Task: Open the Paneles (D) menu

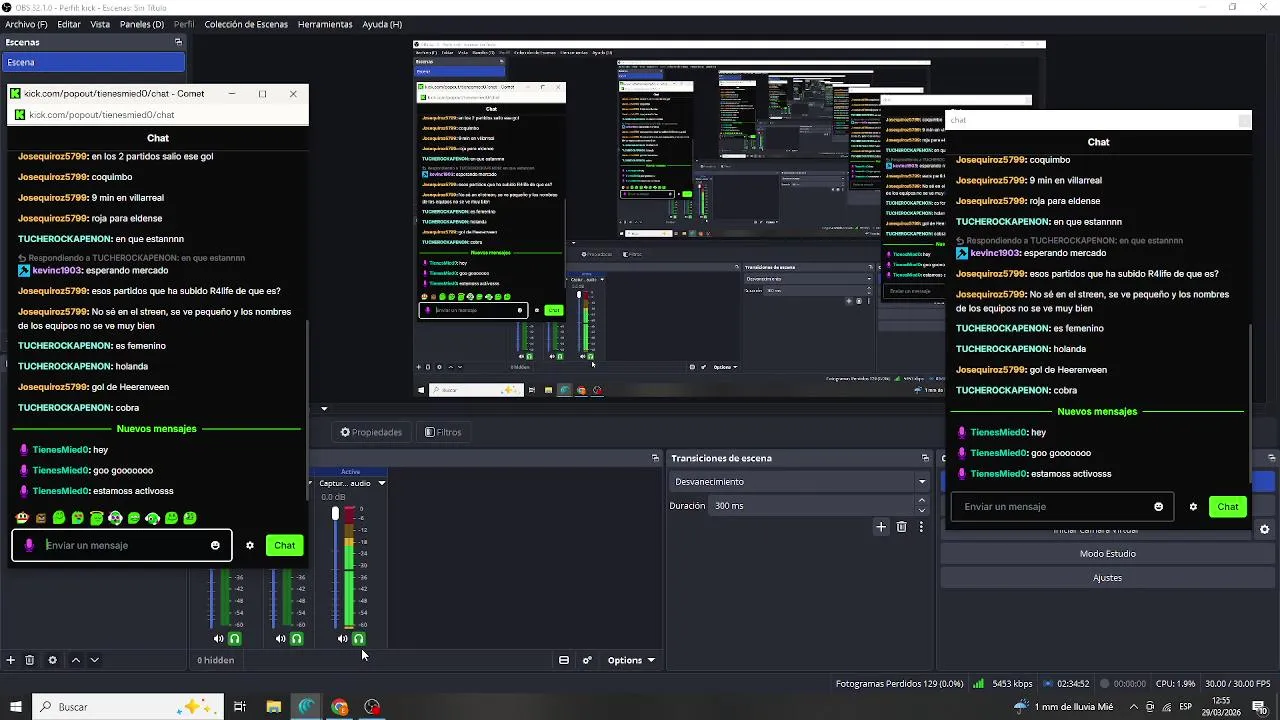Action: (x=142, y=24)
